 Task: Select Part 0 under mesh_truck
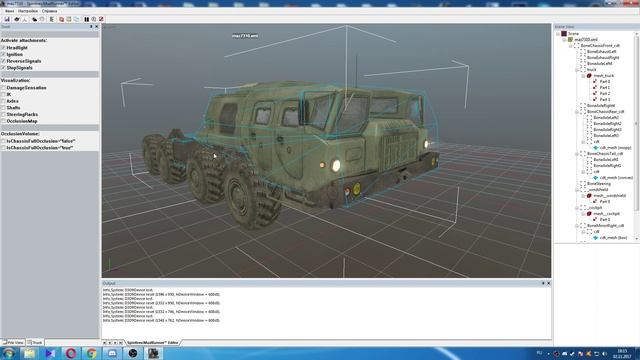604,82
